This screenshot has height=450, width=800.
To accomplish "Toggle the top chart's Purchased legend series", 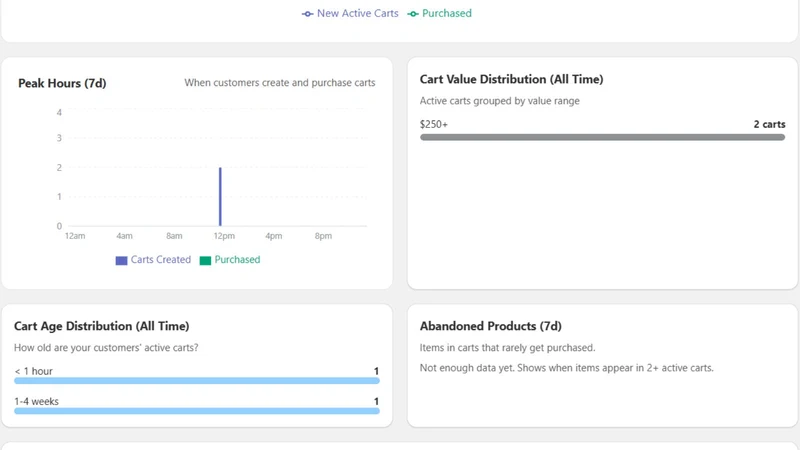I will point(439,13).
